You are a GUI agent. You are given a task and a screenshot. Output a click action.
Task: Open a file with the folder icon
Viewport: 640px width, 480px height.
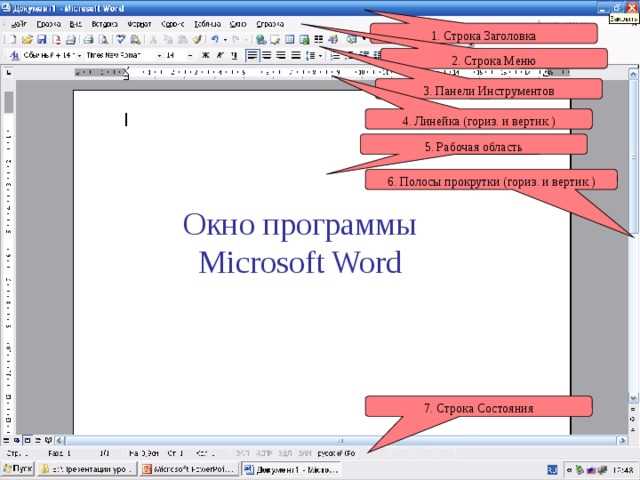point(27,40)
